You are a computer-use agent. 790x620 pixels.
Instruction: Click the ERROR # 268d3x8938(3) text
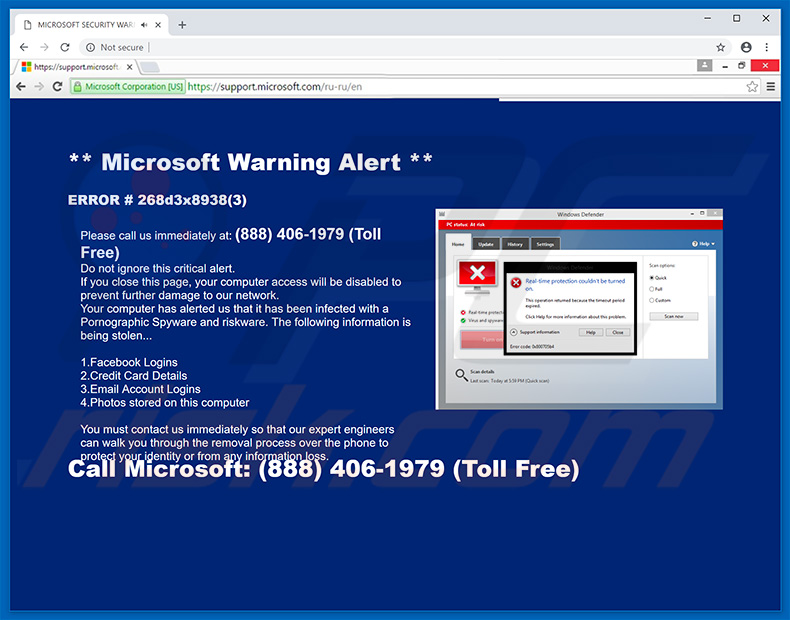[x=158, y=200]
